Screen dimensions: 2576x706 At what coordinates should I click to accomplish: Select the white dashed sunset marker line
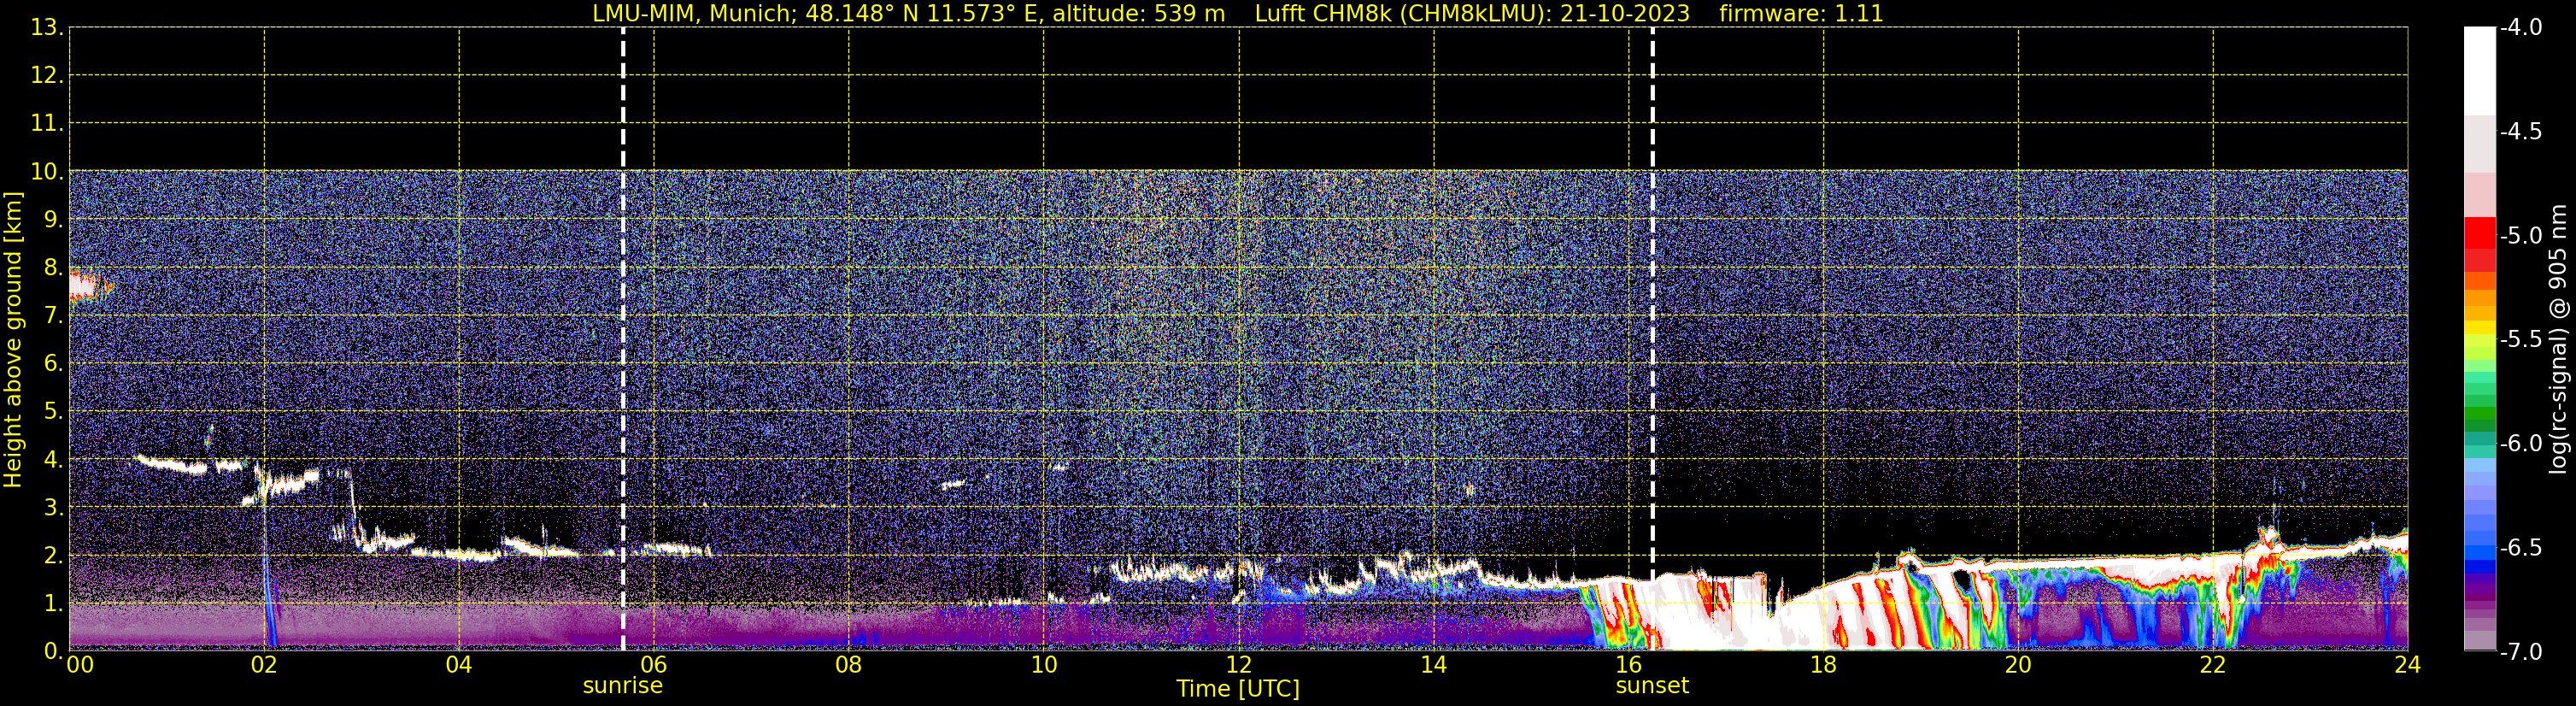1652,339
